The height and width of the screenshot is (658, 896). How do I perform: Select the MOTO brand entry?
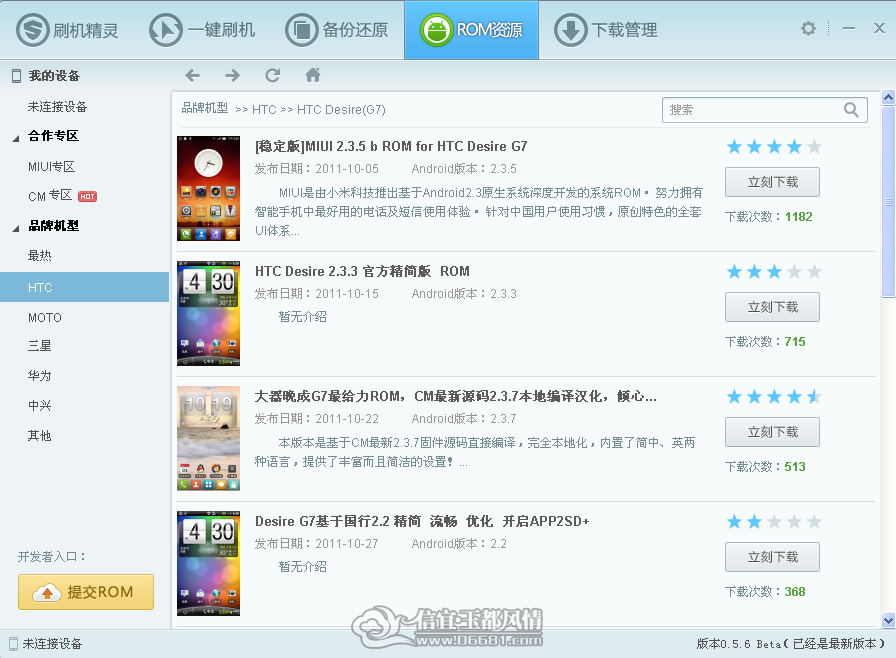45,317
